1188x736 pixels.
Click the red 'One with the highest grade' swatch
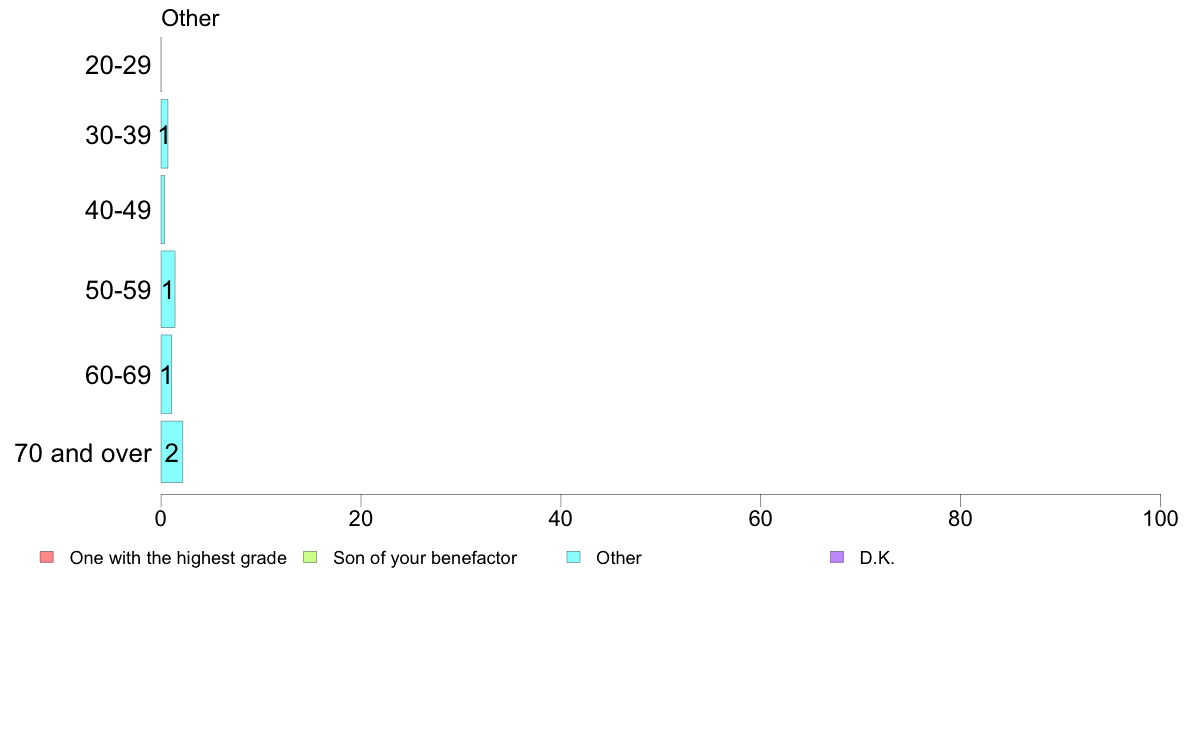coord(47,557)
